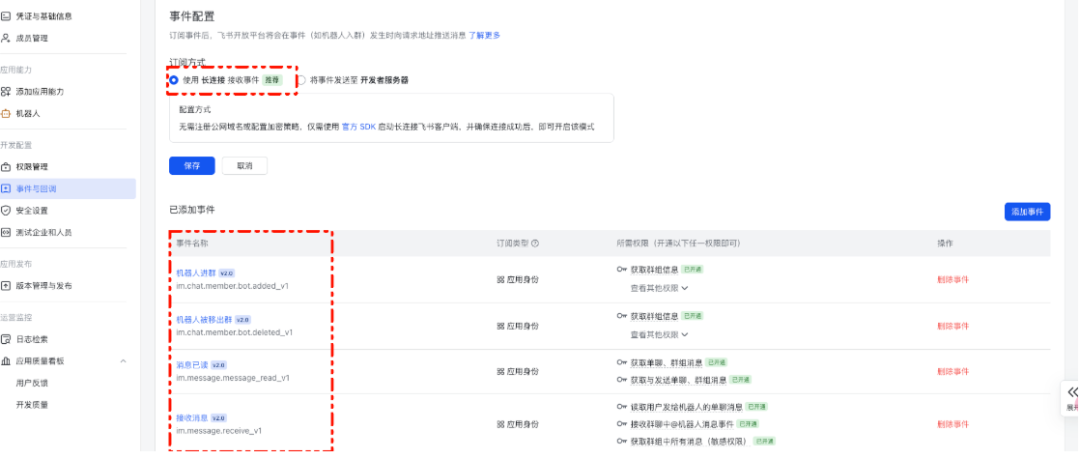Open the 消息已读 event name link
1080x459 pixels.
(x=192, y=365)
